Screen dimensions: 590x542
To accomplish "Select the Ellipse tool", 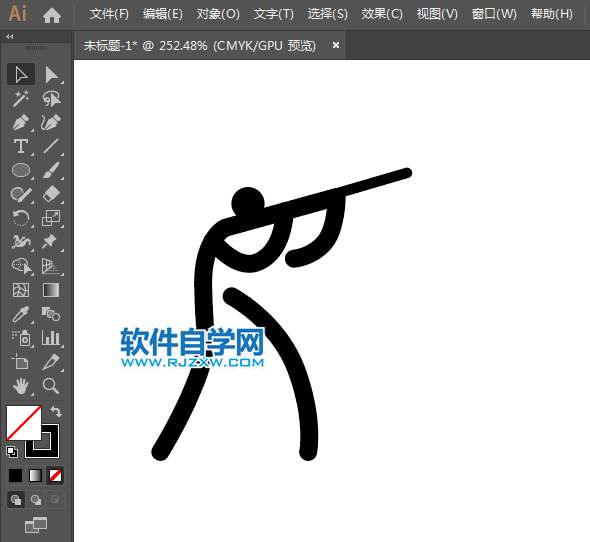I will (21, 170).
